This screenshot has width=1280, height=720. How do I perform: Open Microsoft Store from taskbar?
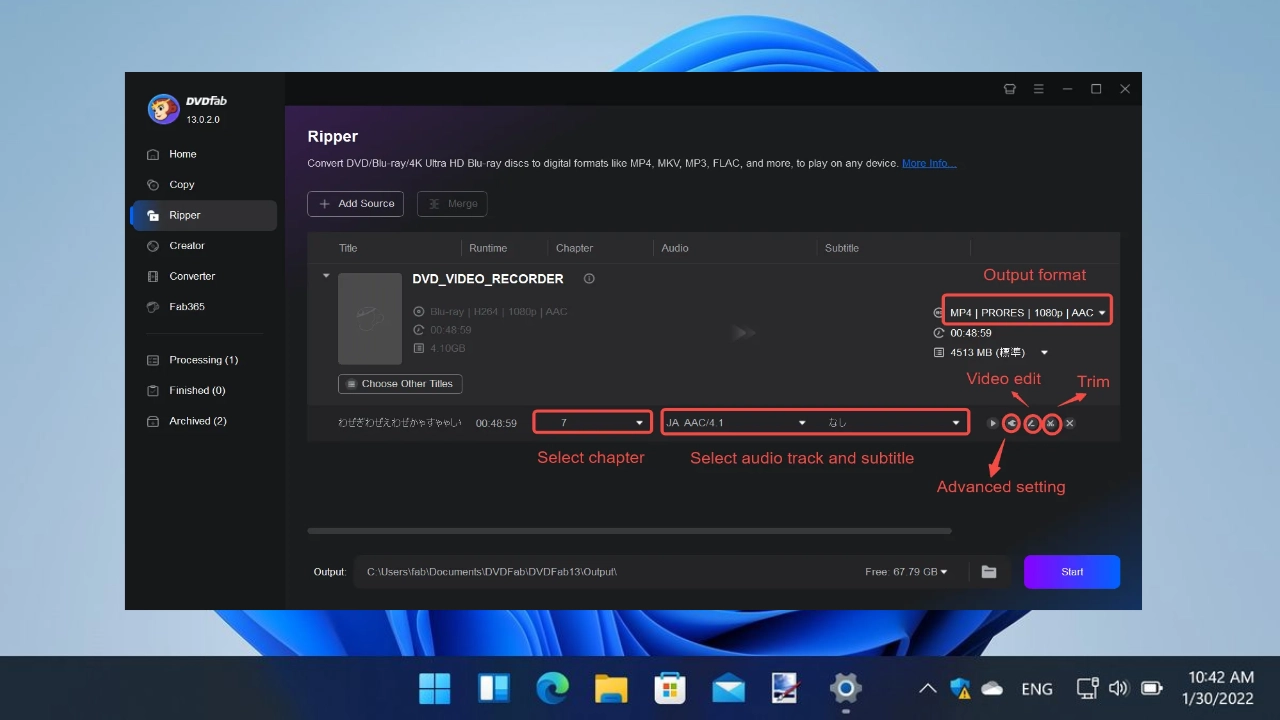click(x=670, y=688)
